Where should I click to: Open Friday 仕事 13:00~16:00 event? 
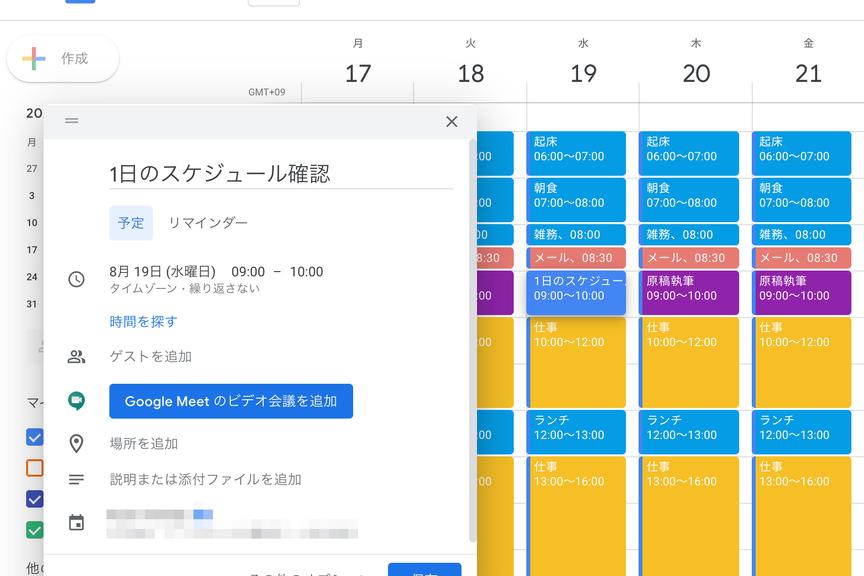point(801,516)
